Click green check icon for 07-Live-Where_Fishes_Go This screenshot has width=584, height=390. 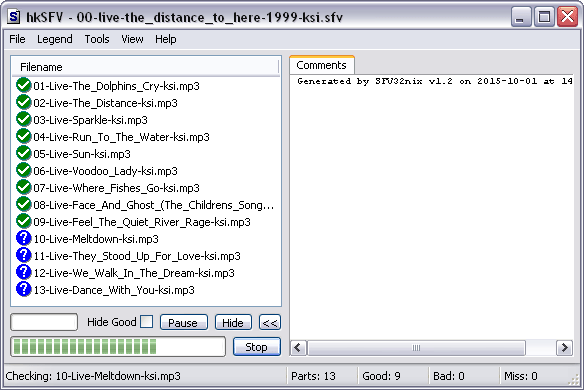coord(23,187)
